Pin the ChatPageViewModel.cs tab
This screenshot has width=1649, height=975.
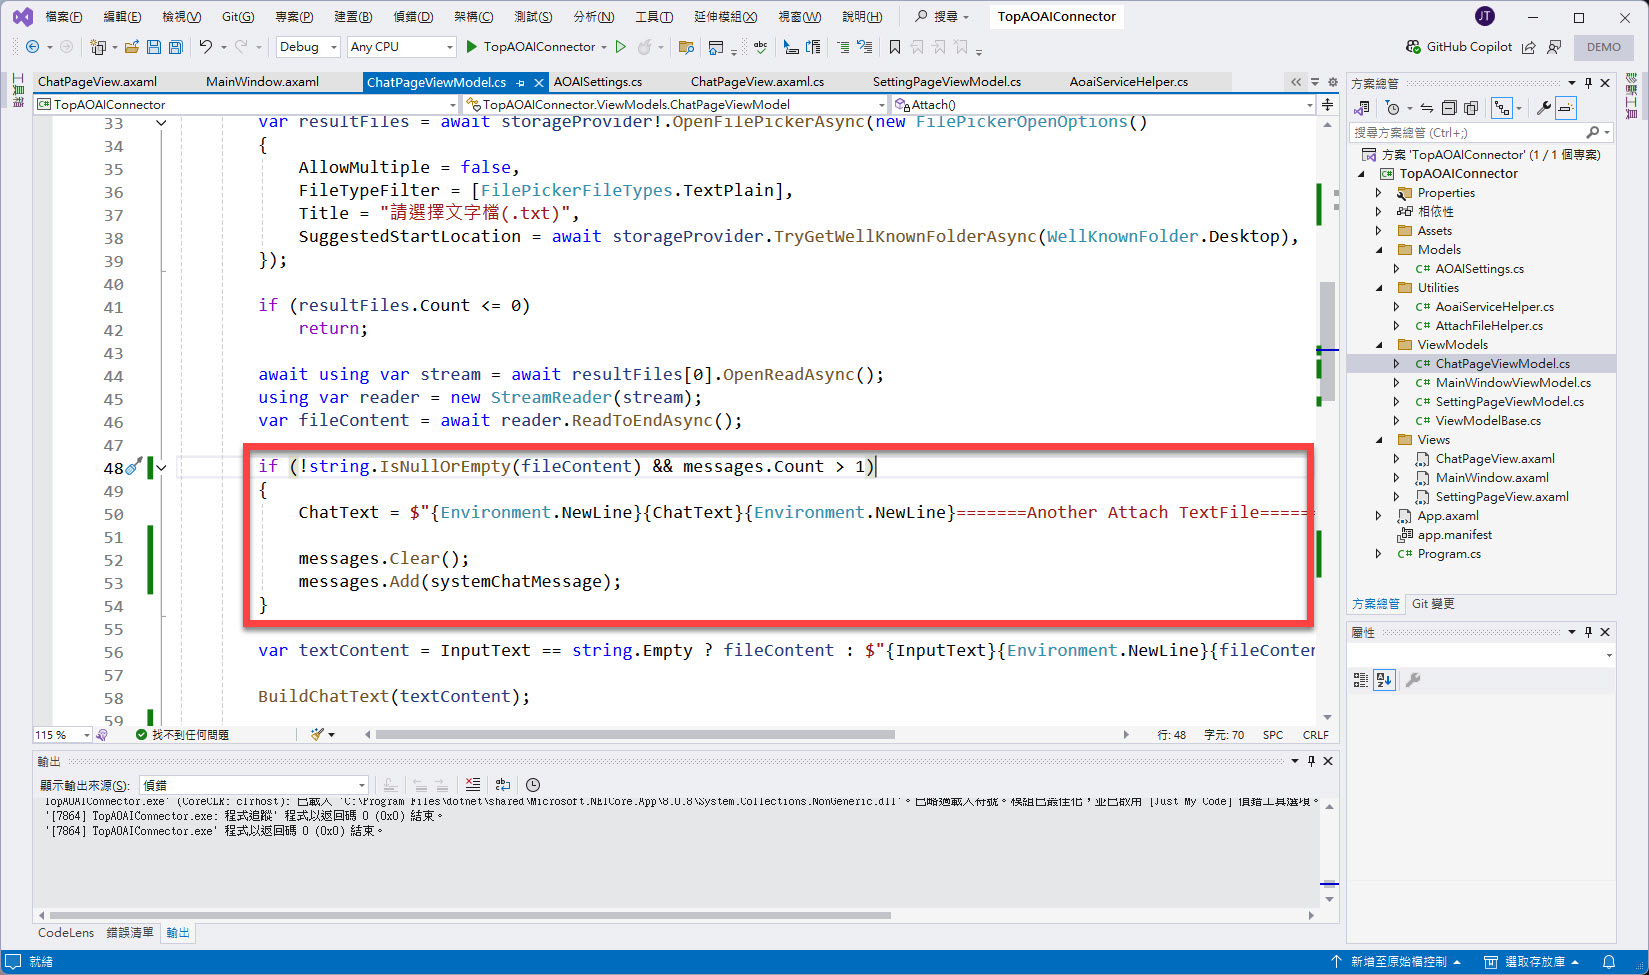click(521, 83)
